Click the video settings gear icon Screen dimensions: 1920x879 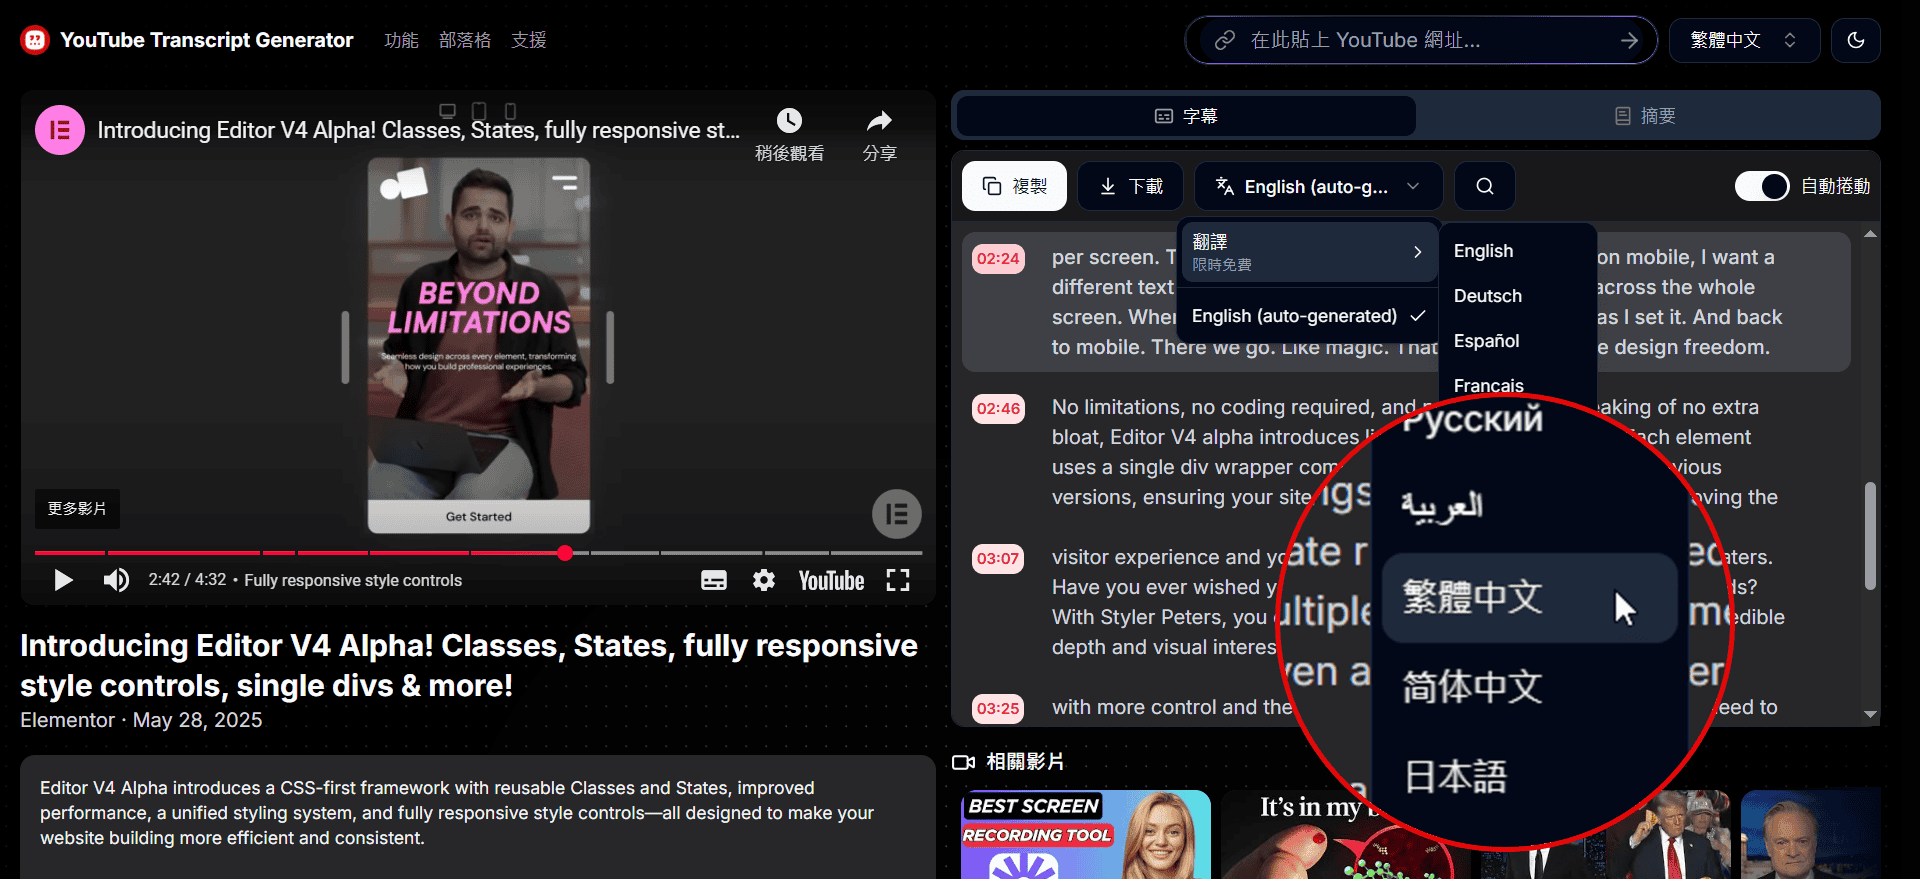click(x=764, y=580)
